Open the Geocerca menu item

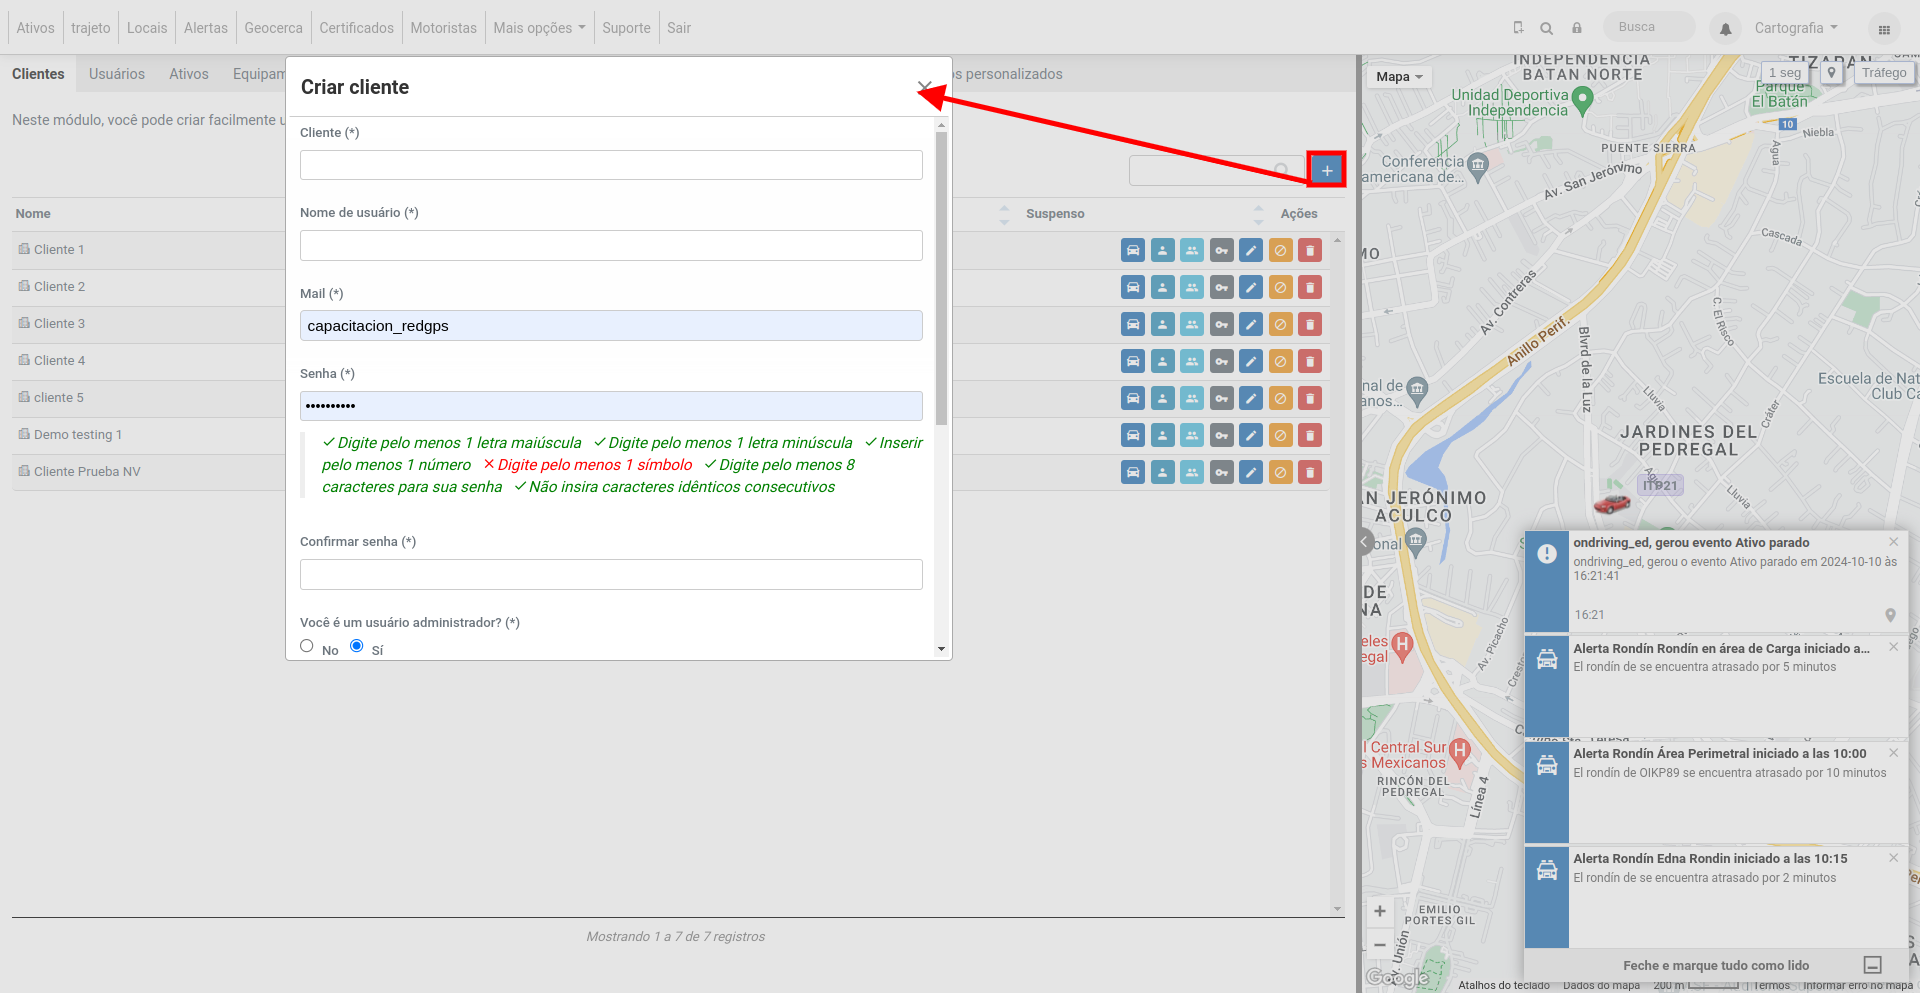pos(273,28)
